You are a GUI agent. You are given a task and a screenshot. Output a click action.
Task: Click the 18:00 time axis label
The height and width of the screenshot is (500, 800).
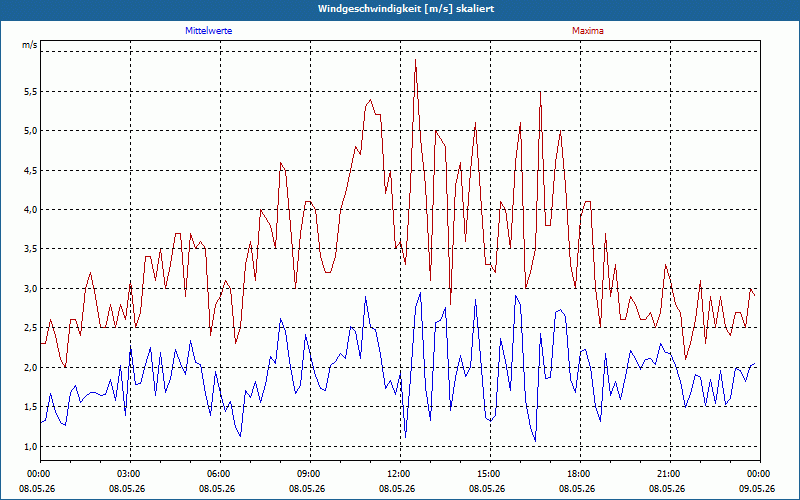click(581, 474)
